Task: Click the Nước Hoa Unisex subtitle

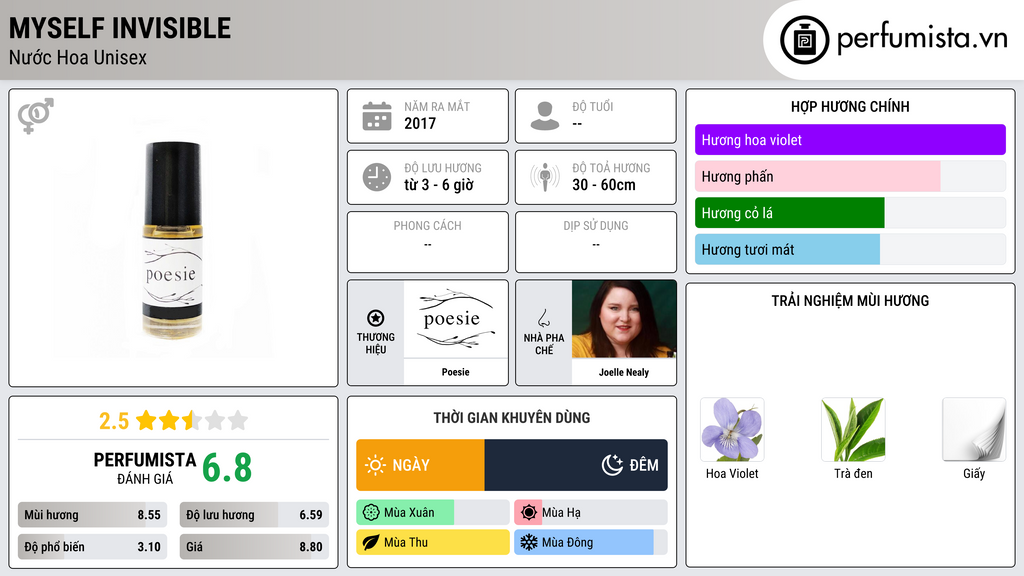Action: pyautogui.click(x=78, y=57)
